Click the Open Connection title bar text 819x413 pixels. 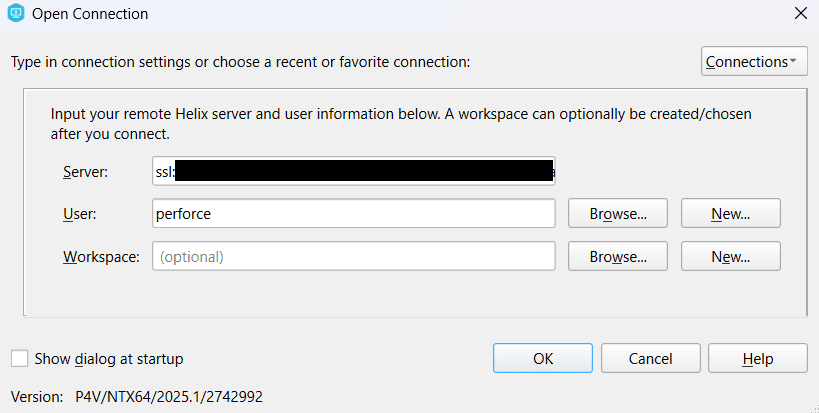tap(90, 14)
